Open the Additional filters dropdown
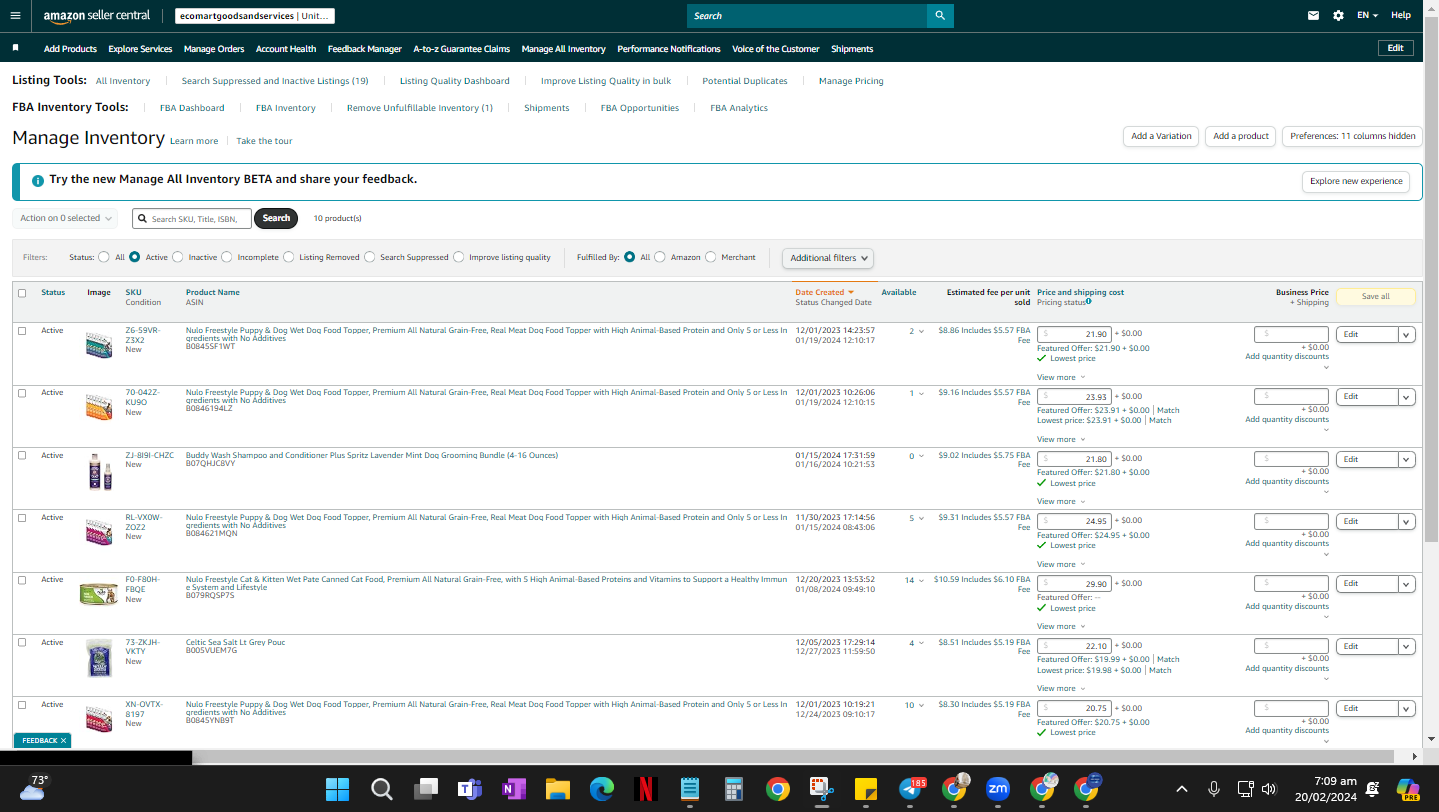The image size is (1439, 812). (x=828, y=258)
